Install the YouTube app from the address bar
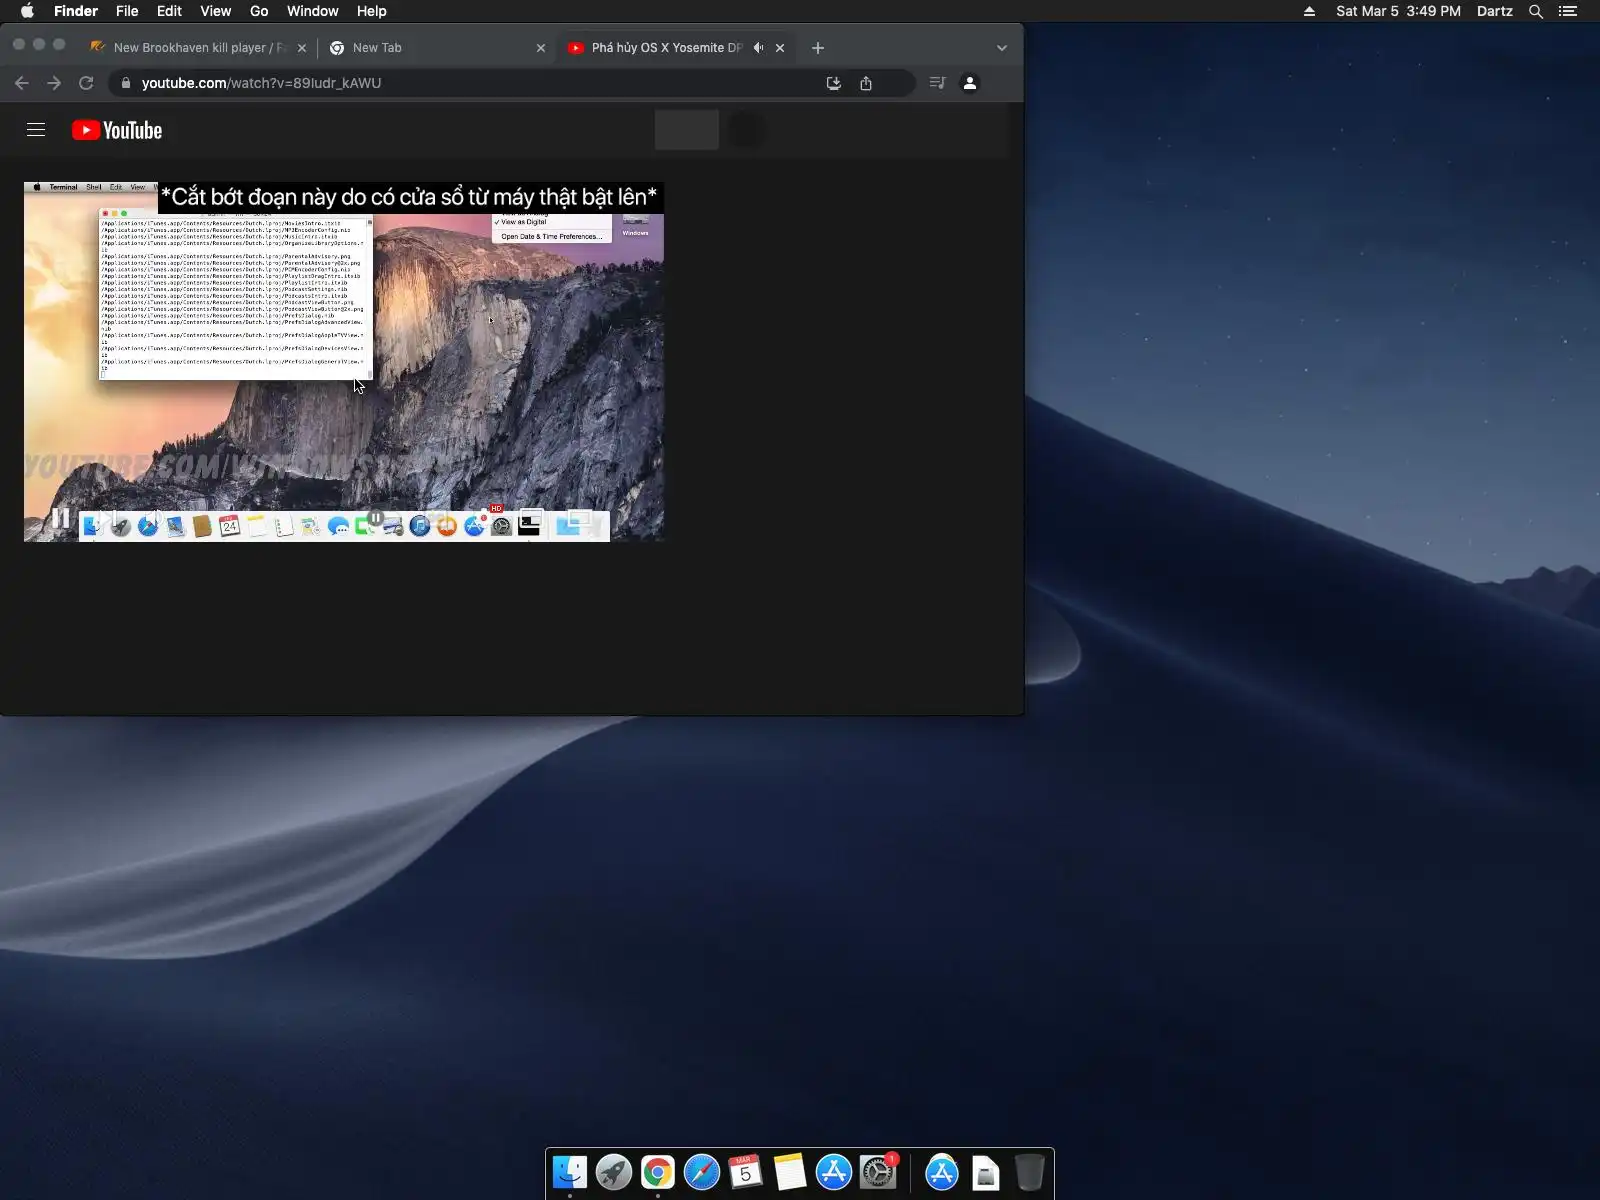This screenshot has height=1200, width=1600. [834, 83]
